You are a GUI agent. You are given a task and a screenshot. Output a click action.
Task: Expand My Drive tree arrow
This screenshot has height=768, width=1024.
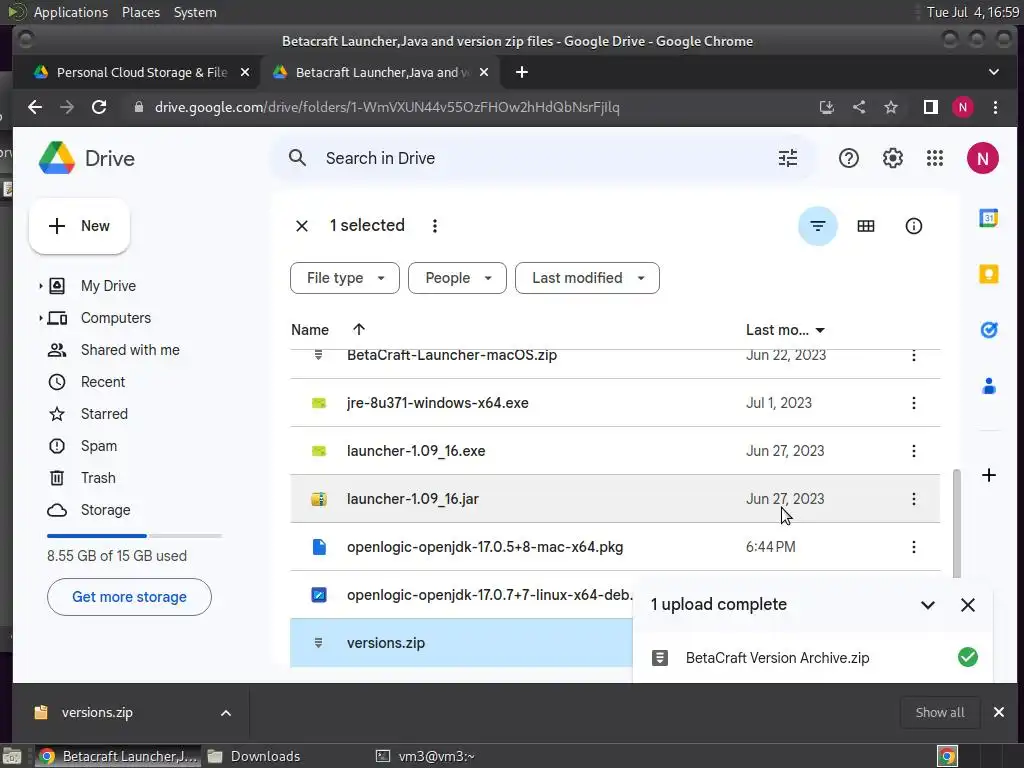(x=40, y=286)
